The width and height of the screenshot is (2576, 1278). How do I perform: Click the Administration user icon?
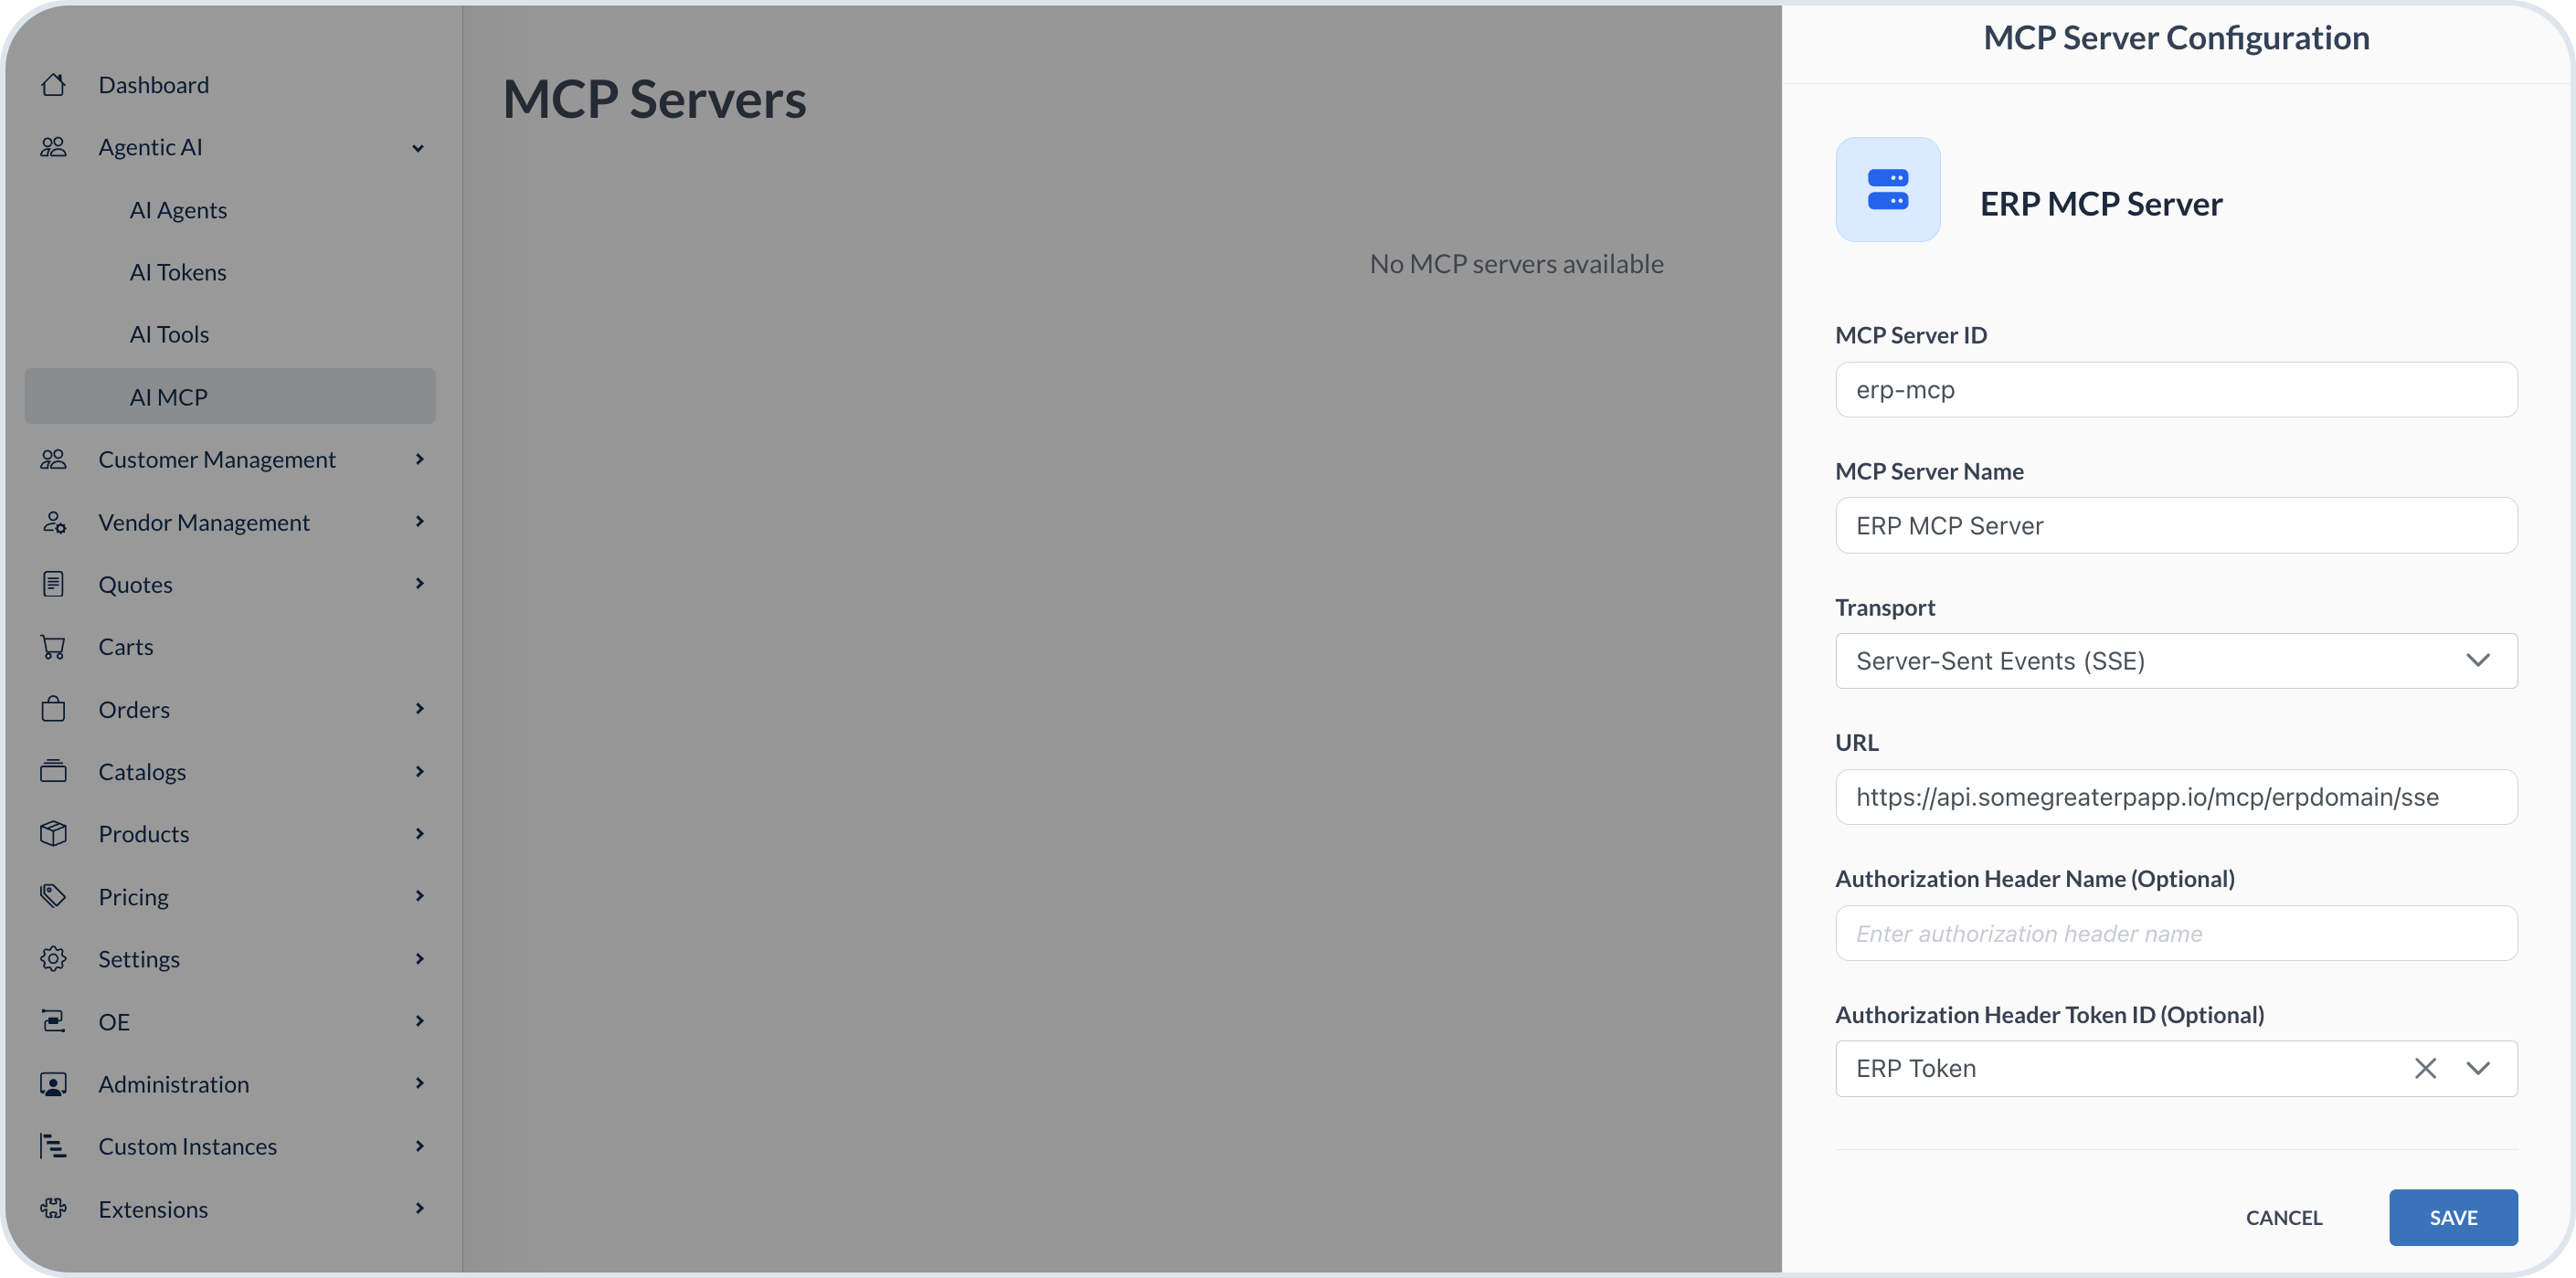(54, 1083)
